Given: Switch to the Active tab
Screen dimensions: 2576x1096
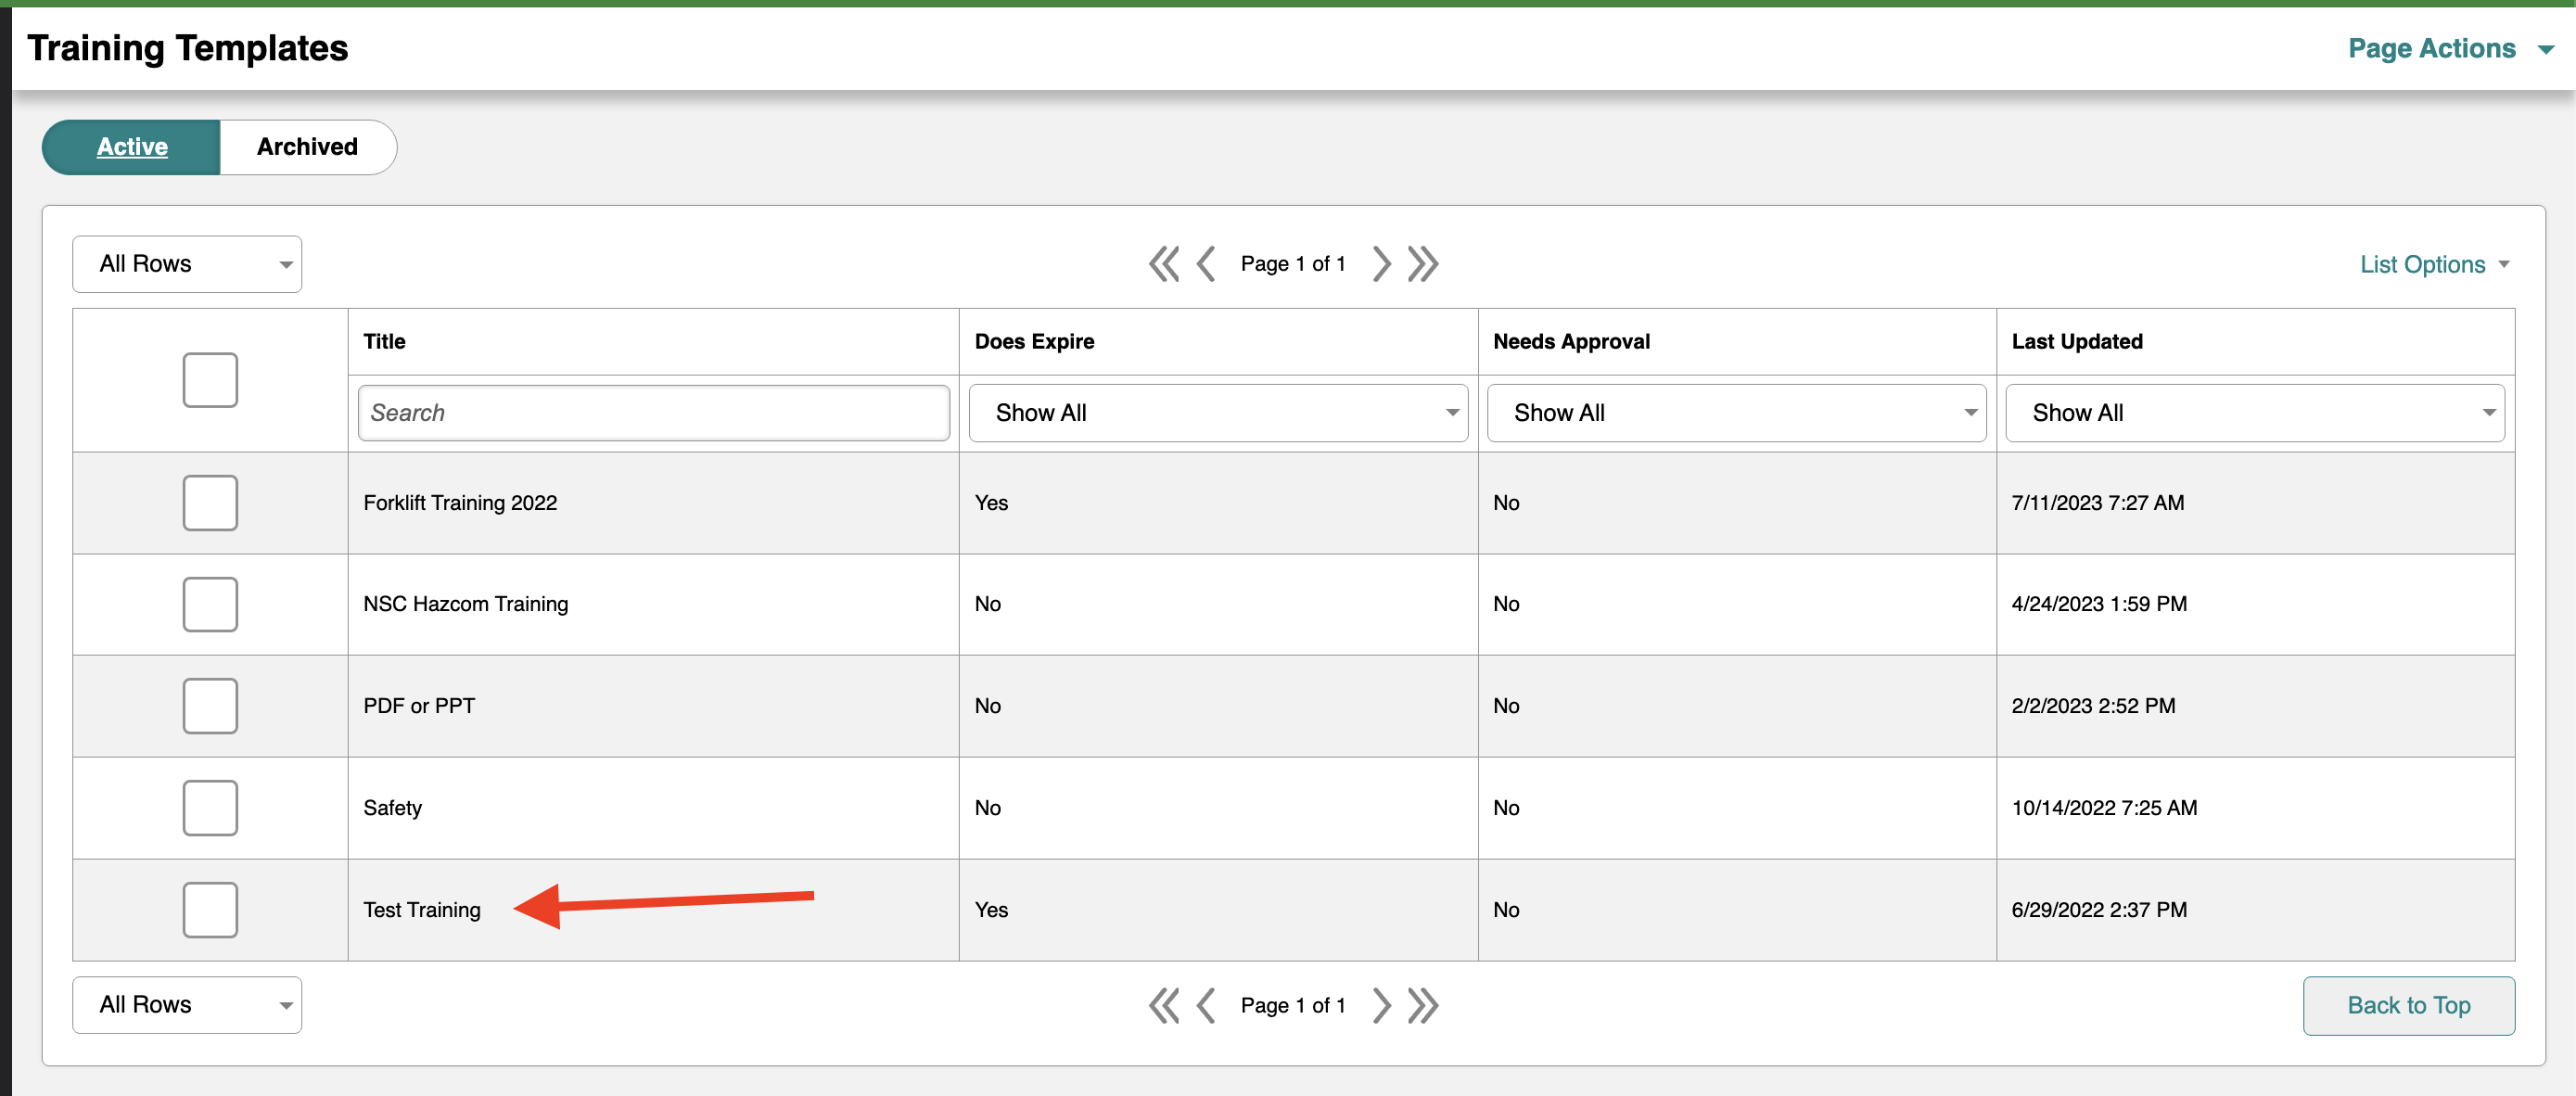Looking at the screenshot, I should tap(131, 147).
